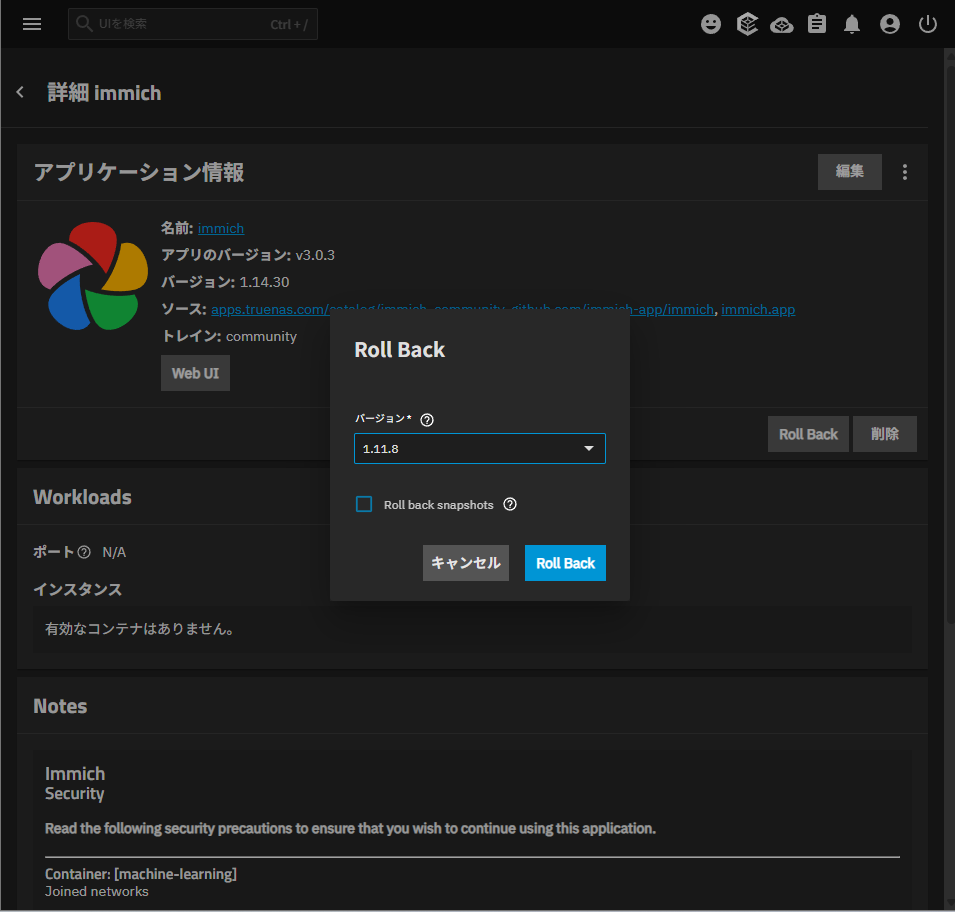Open the immich name link
Image resolution: width=955 pixels, height=912 pixels.
[x=220, y=228]
